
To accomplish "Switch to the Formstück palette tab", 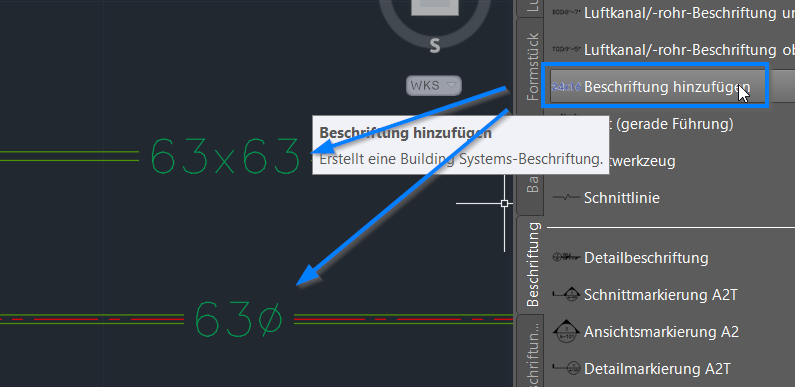I will [531, 66].
